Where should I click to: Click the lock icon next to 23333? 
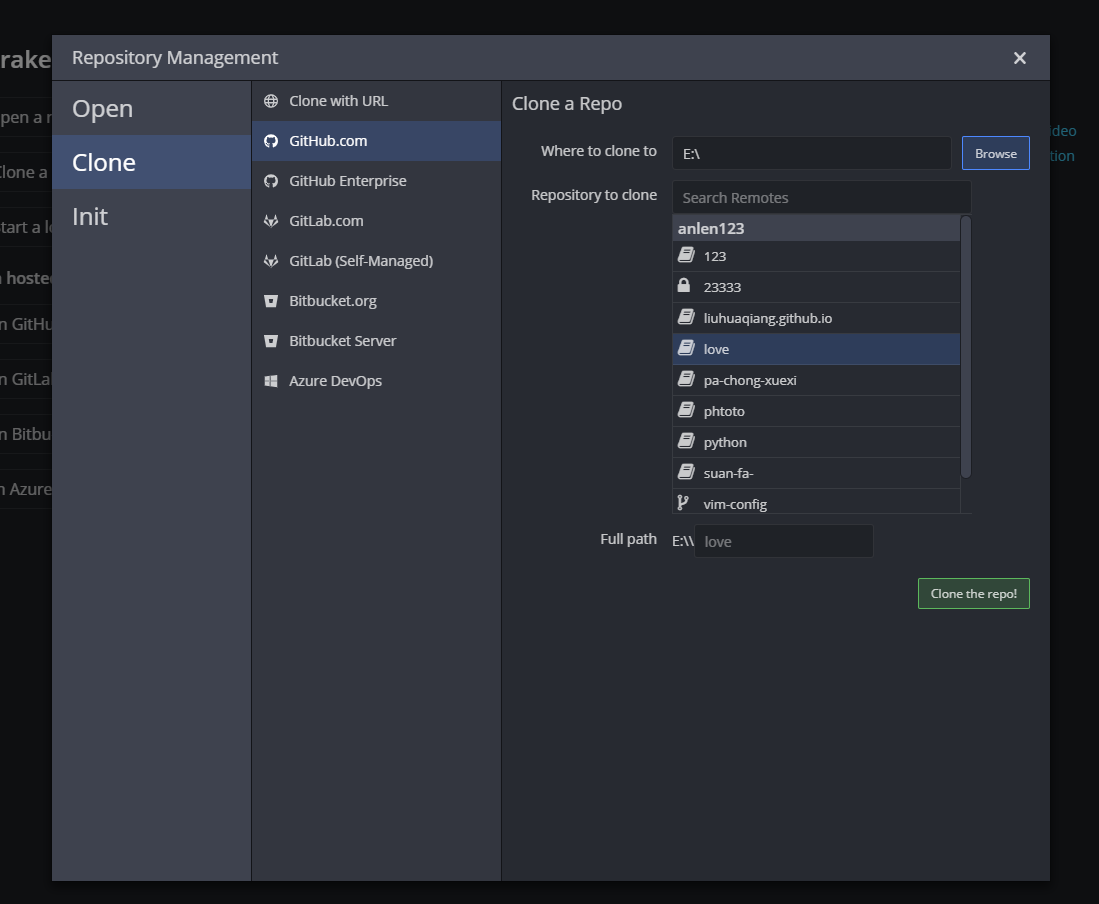pos(684,286)
